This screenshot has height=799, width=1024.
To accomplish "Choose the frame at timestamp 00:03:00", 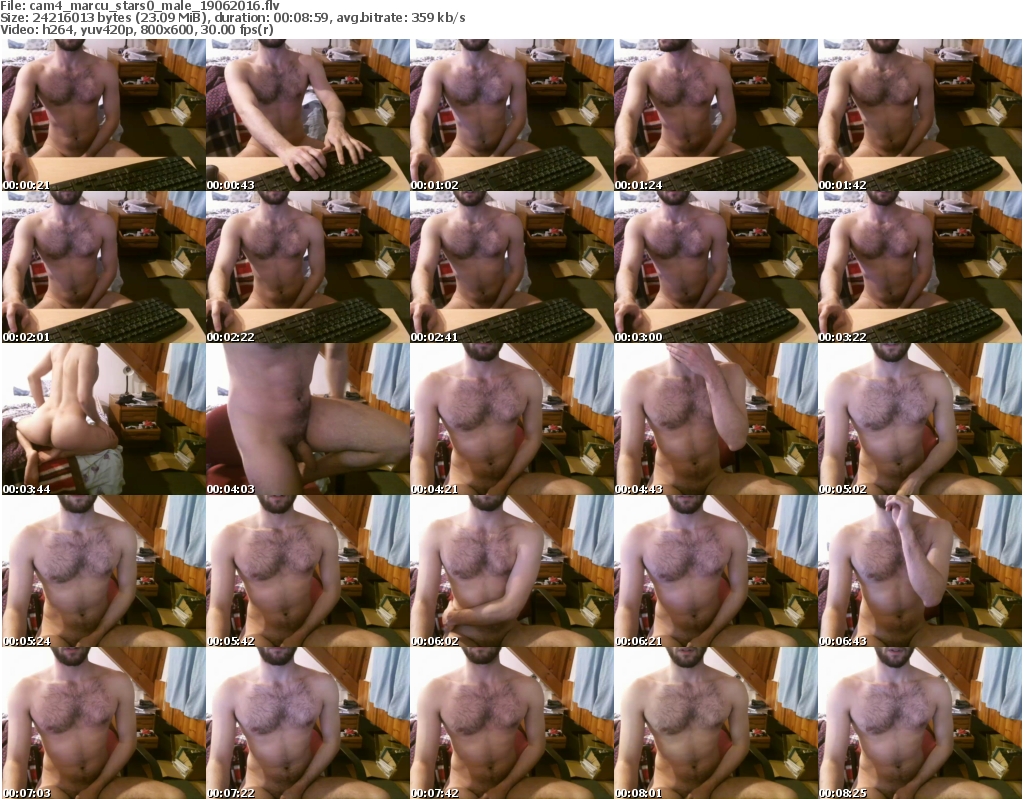I will pos(715,267).
